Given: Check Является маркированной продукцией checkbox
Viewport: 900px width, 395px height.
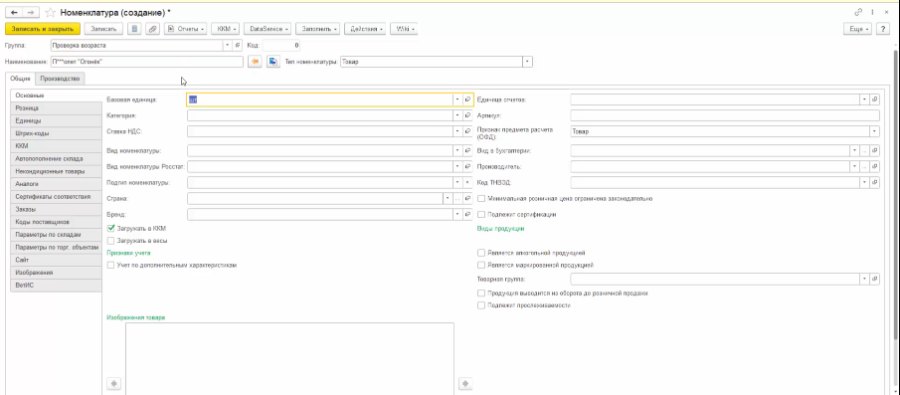Looking at the screenshot, I should [481, 265].
